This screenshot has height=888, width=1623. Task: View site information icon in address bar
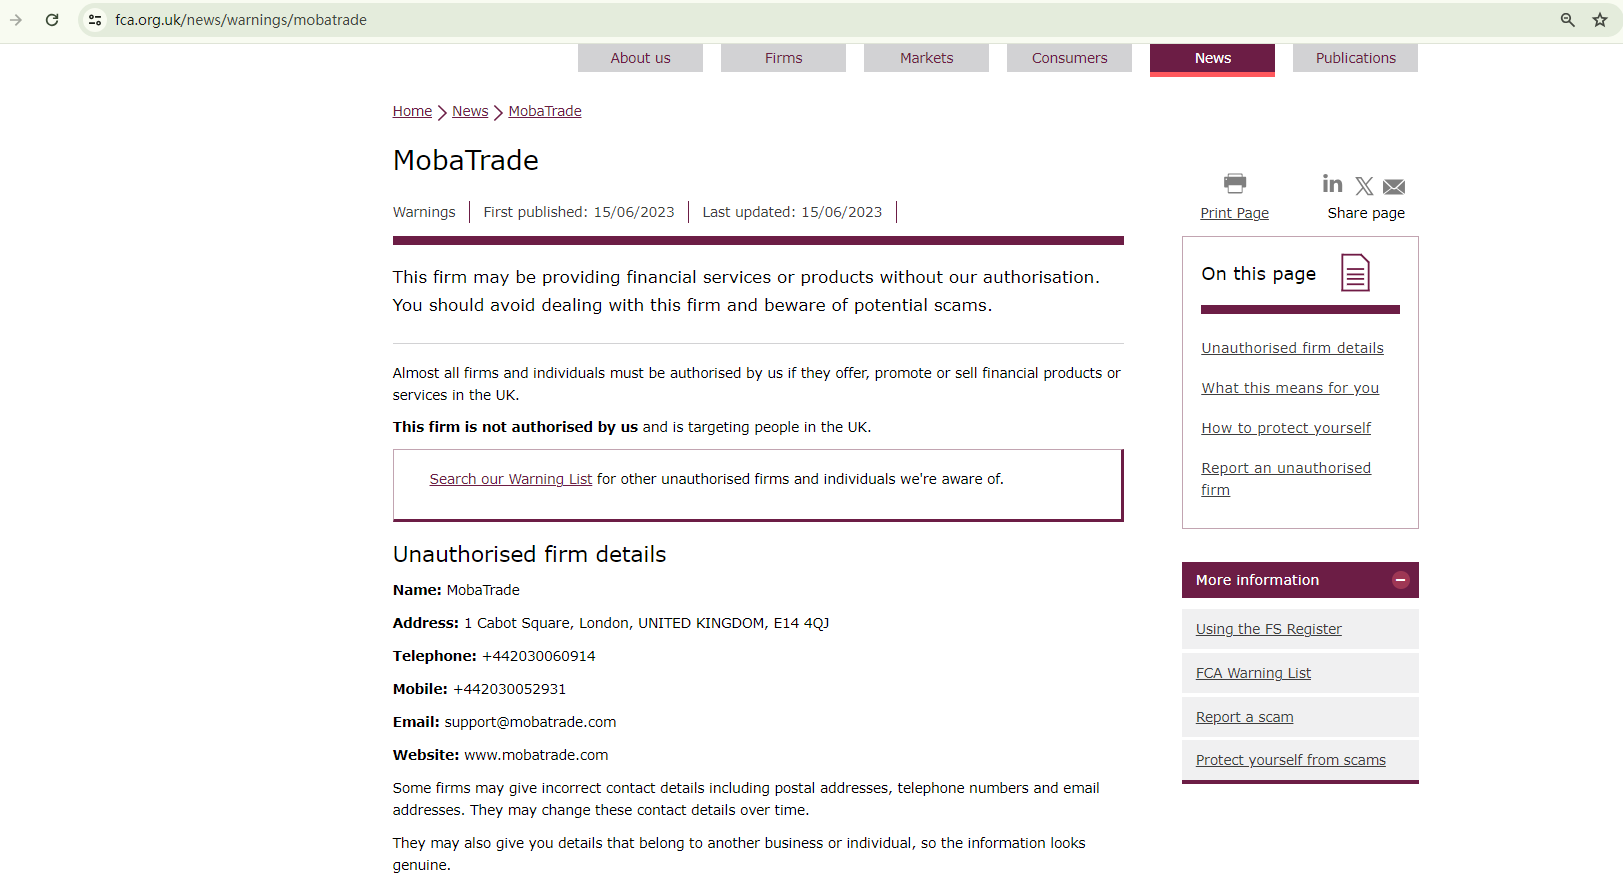tap(95, 20)
